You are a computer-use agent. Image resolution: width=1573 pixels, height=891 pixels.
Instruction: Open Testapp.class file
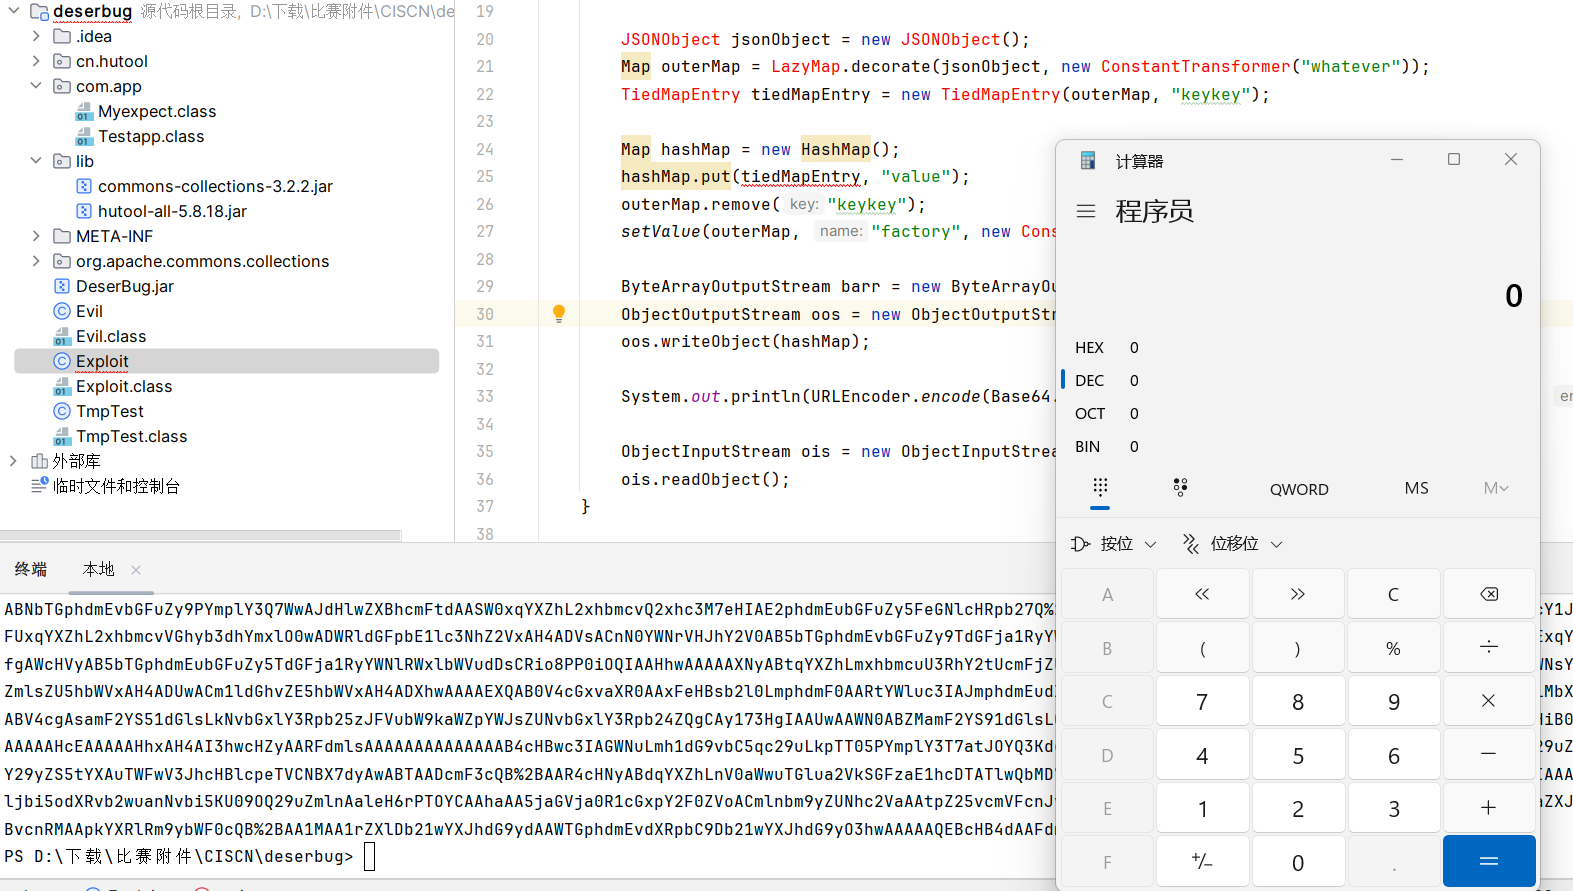point(151,136)
